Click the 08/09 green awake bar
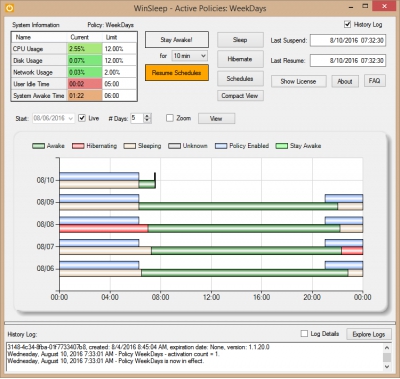The image size is (400, 379). (238, 206)
